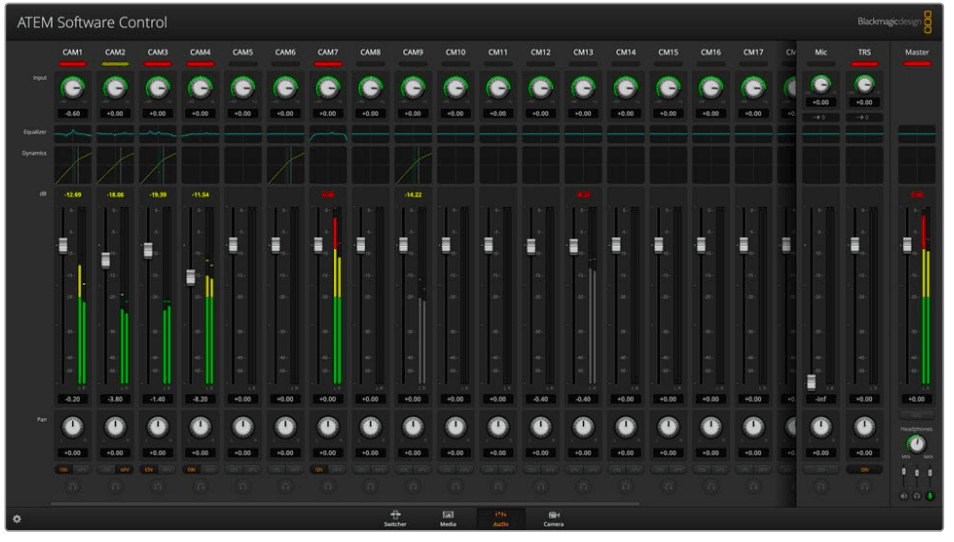Solo CAM9 with its headphone icon
The image size is (954, 542).
click(413, 486)
